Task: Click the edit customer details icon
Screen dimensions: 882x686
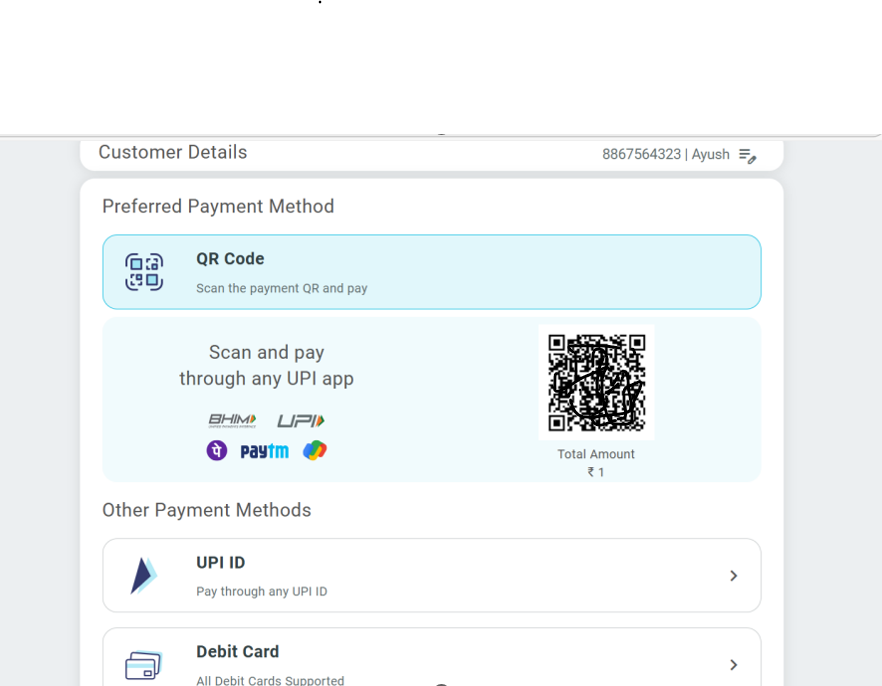Action: (747, 155)
